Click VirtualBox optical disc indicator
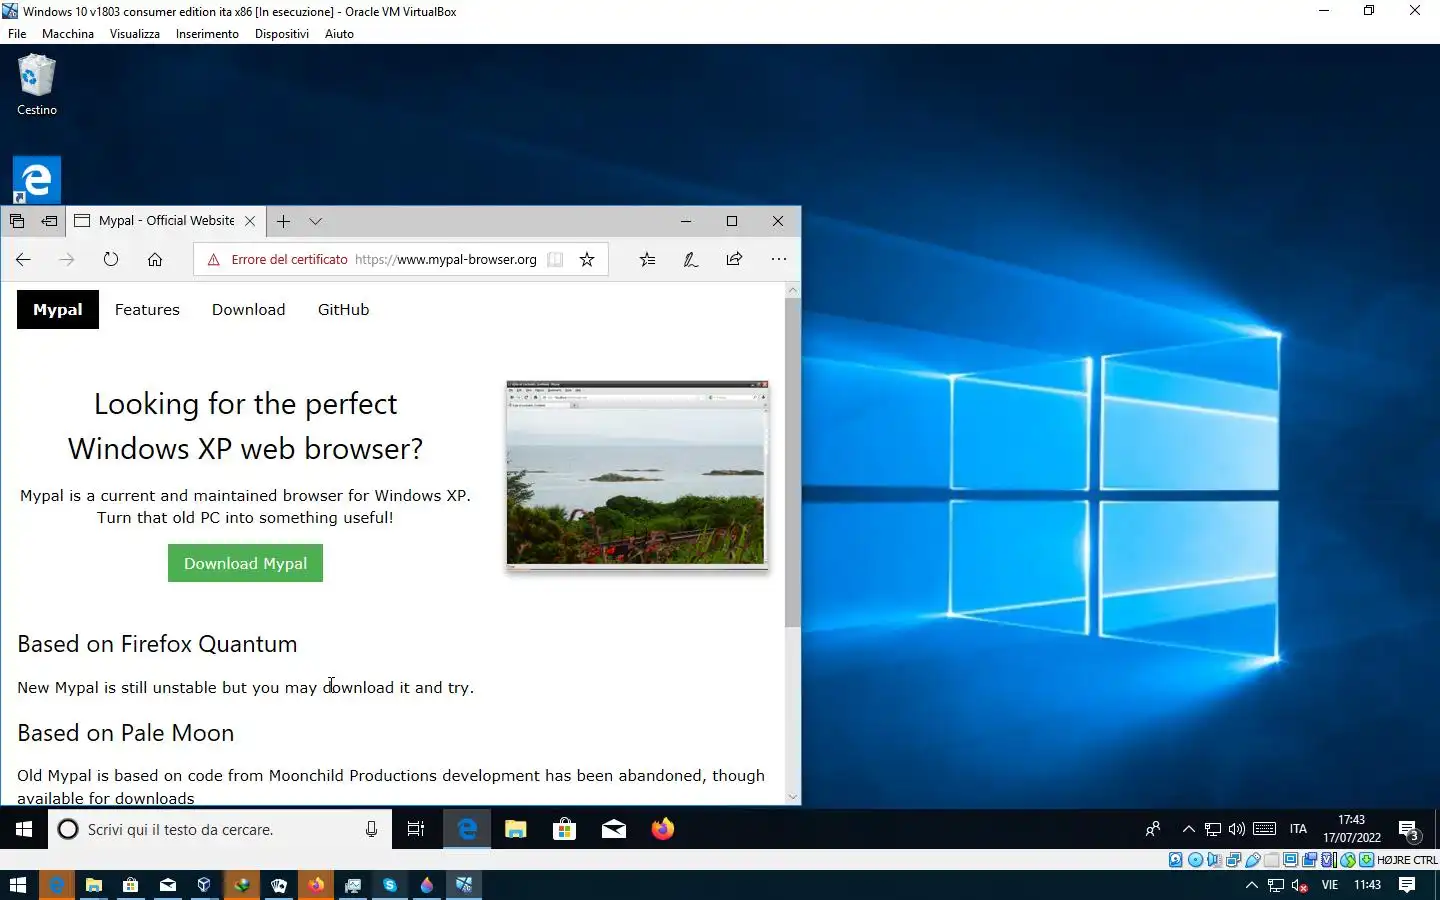The width and height of the screenshot is (1440, 900). click(x=1195, y=860)
